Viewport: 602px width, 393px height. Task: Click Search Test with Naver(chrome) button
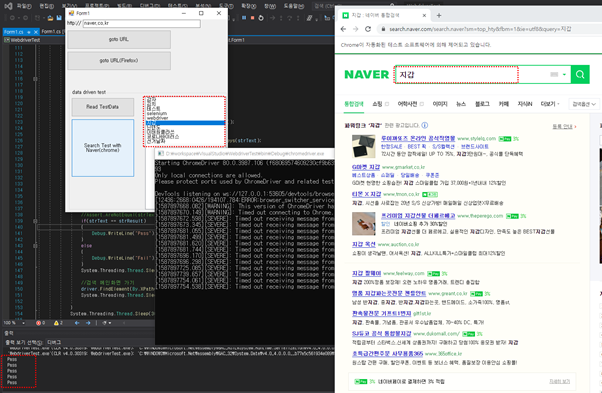(x=103, y=148)
